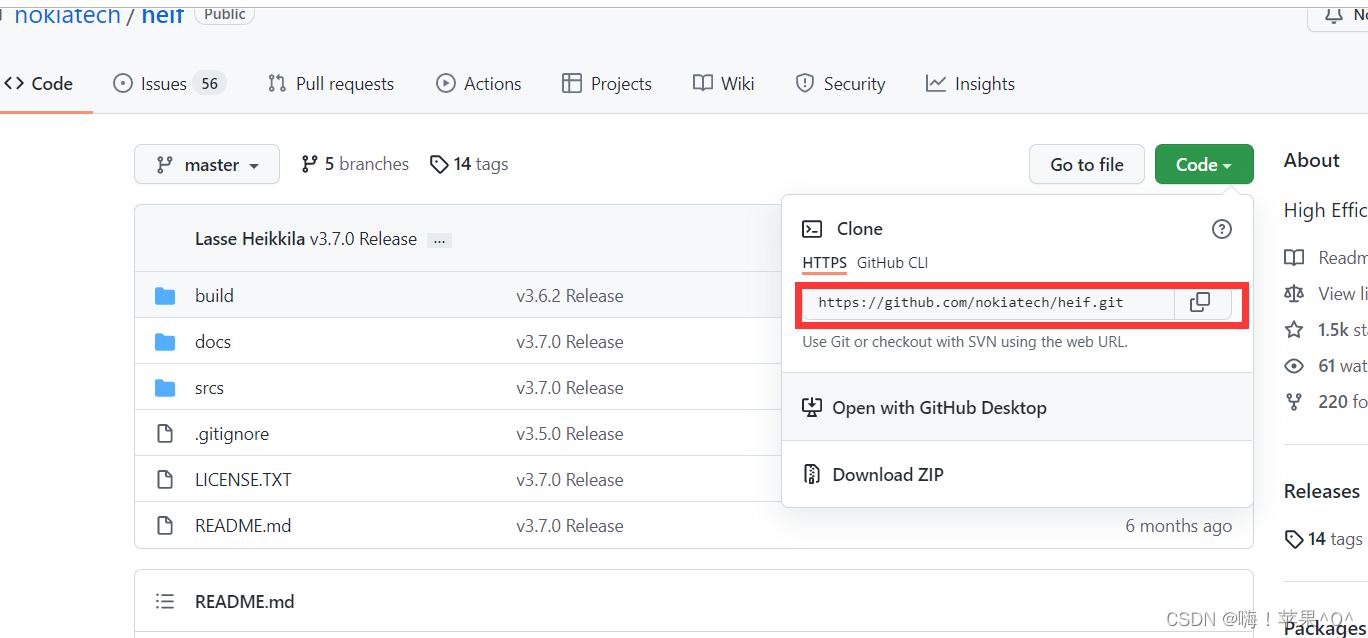The height and width of the screenshot is (638, 1368).
Task: Click the clone URL input field
Action: tap(988, 302)
